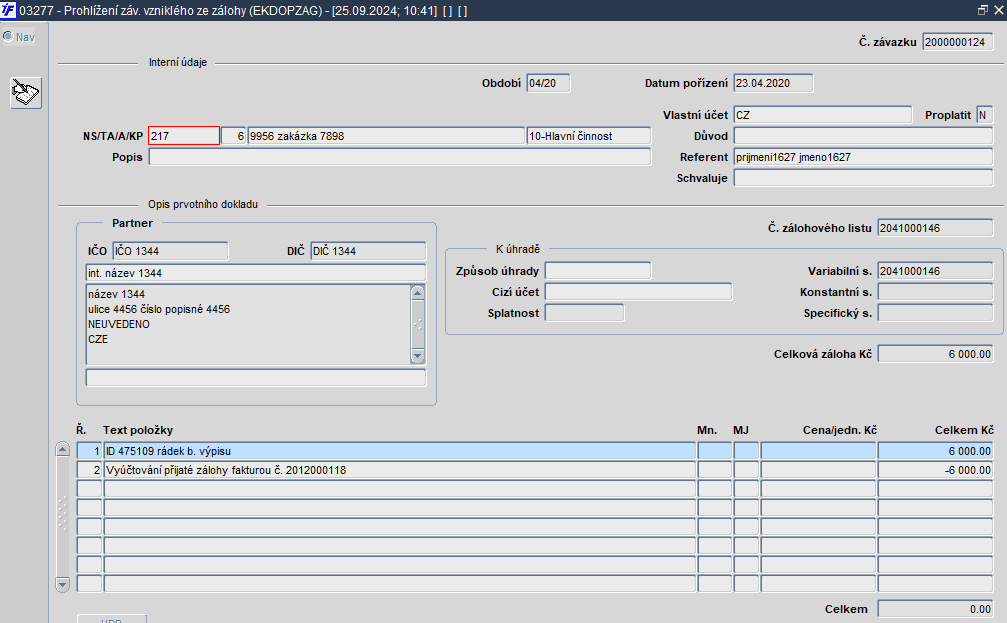Click down arrow of partner address scrollbar
1007x623 pixels.
point(417,356)
